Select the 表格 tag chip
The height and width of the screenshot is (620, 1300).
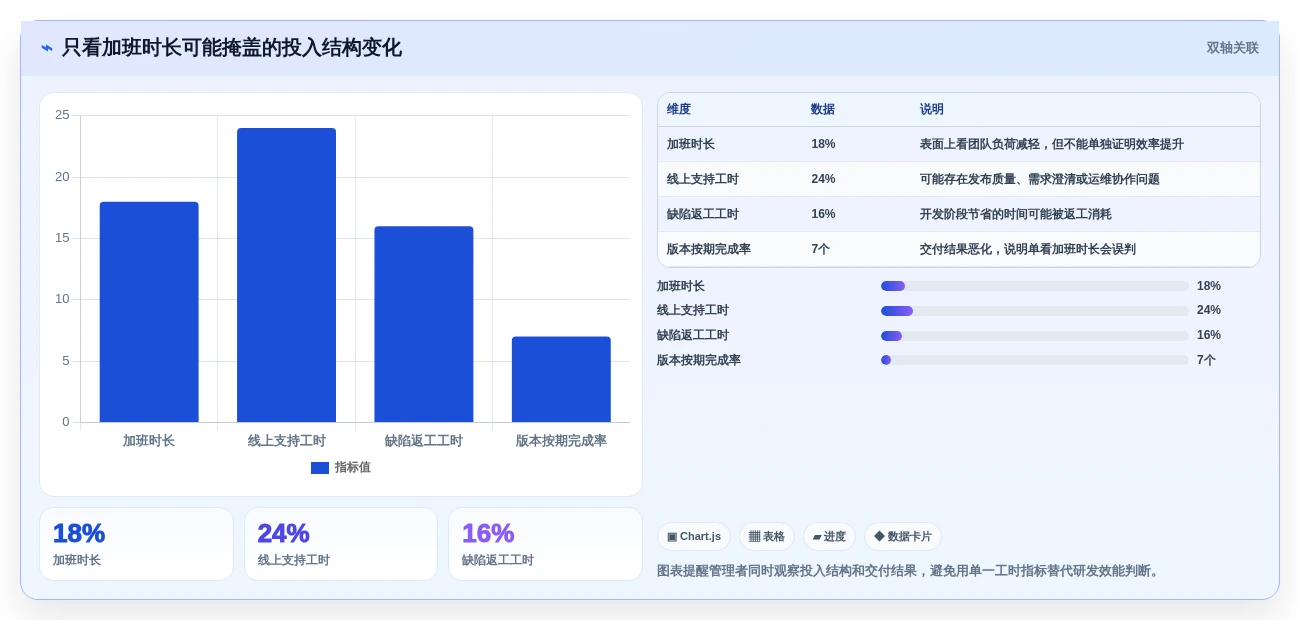point(767,537)
